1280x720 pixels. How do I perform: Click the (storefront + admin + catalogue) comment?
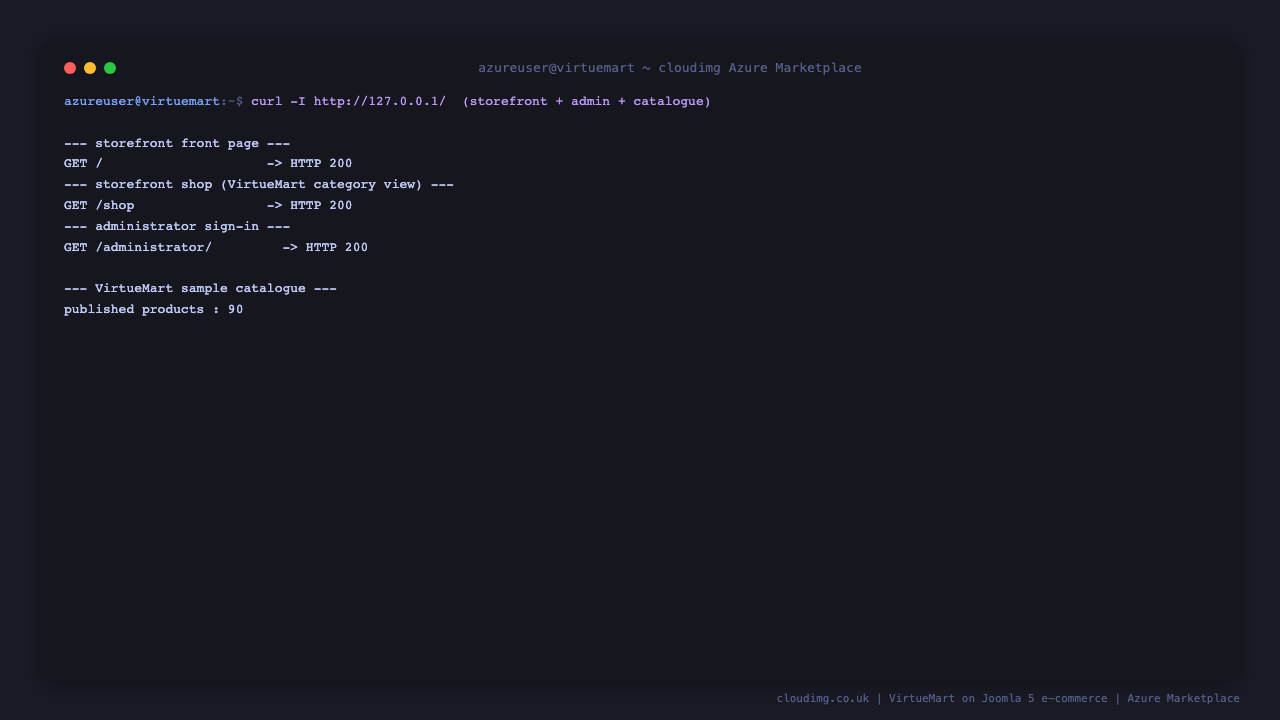point(587,102)
